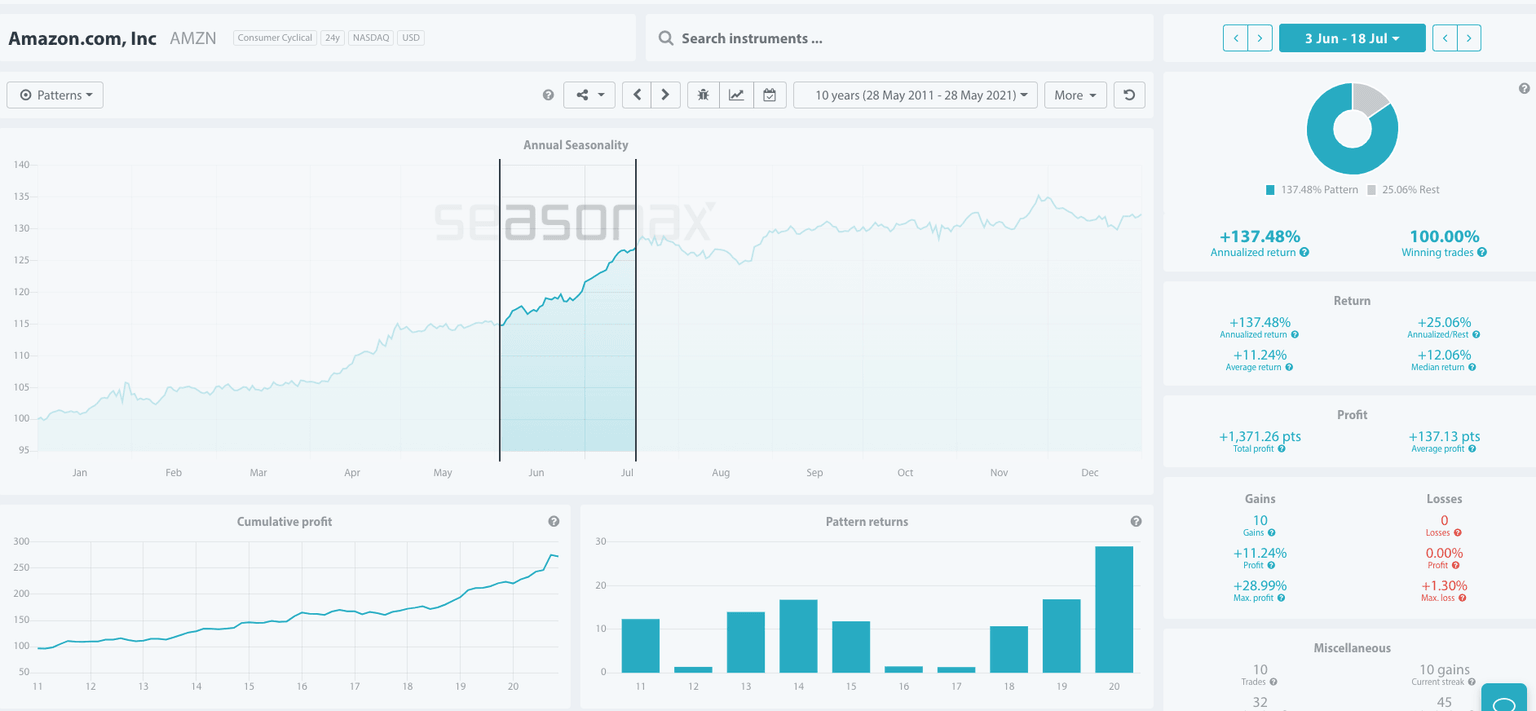Click the NASDAQ tag
Viewport: 1536px width, 711px height.
[x=370, y=38]
